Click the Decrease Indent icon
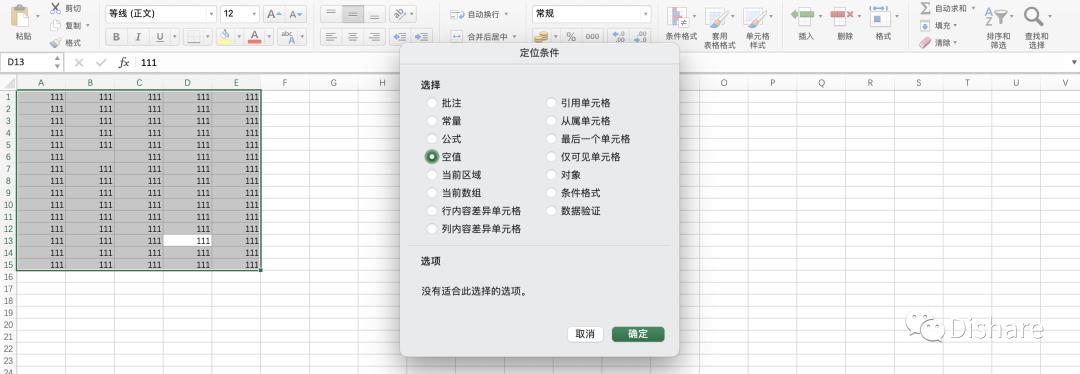Image resolution: width=1080 pixels, height=374 pixels. tap(399, 37)
